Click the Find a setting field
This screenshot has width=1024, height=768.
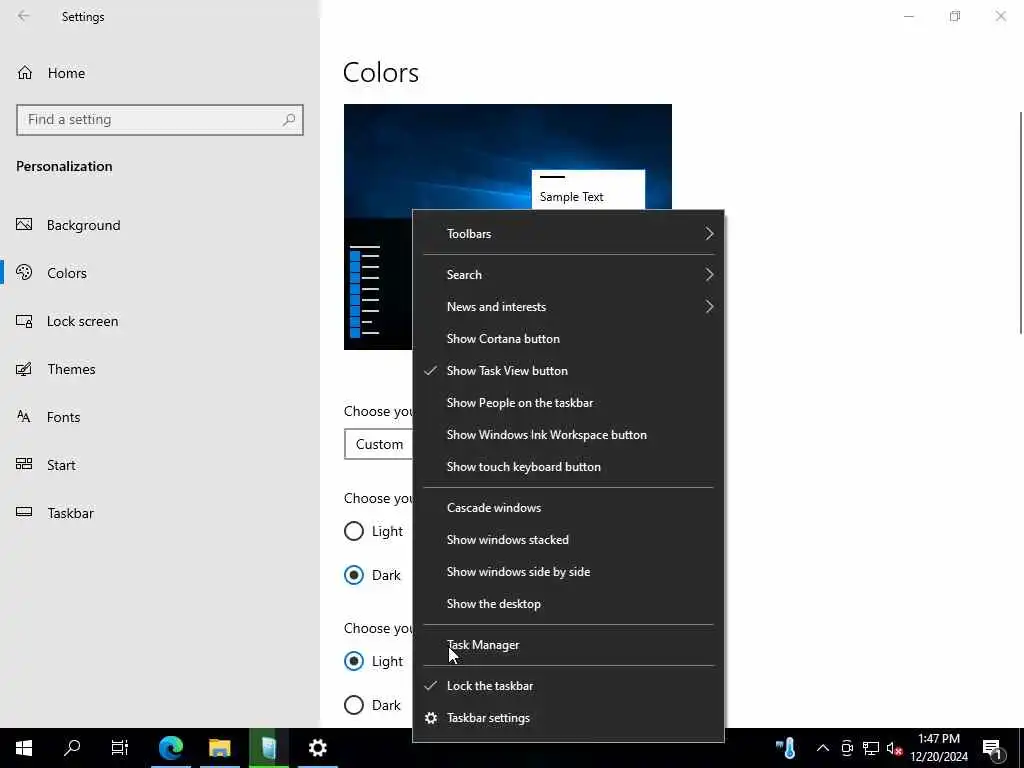(x=160, y=120)
